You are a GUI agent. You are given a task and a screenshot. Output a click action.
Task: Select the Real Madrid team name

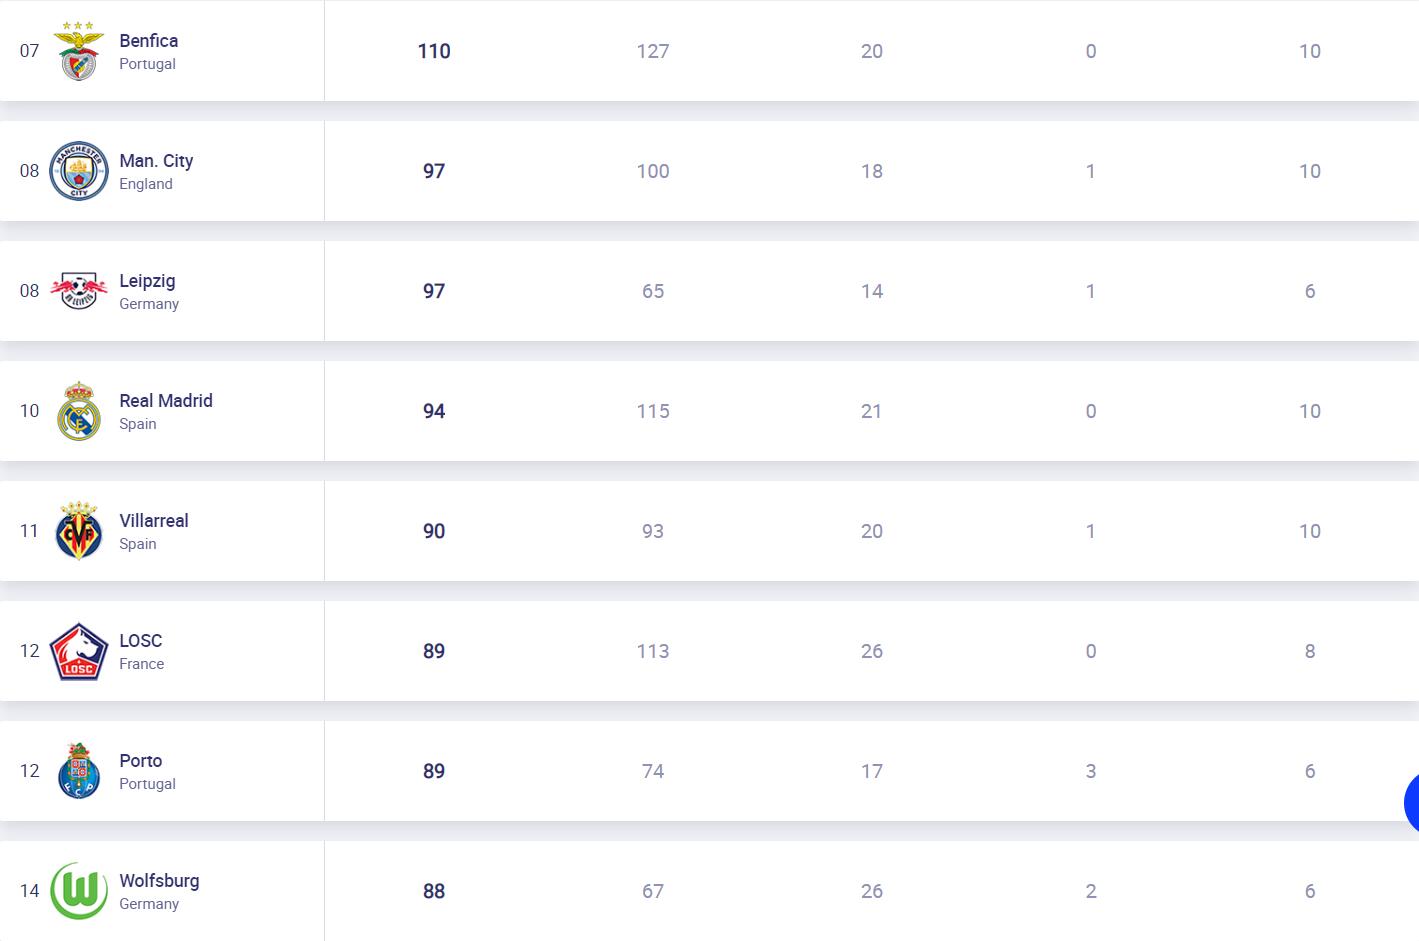click(x=166, y=401)
